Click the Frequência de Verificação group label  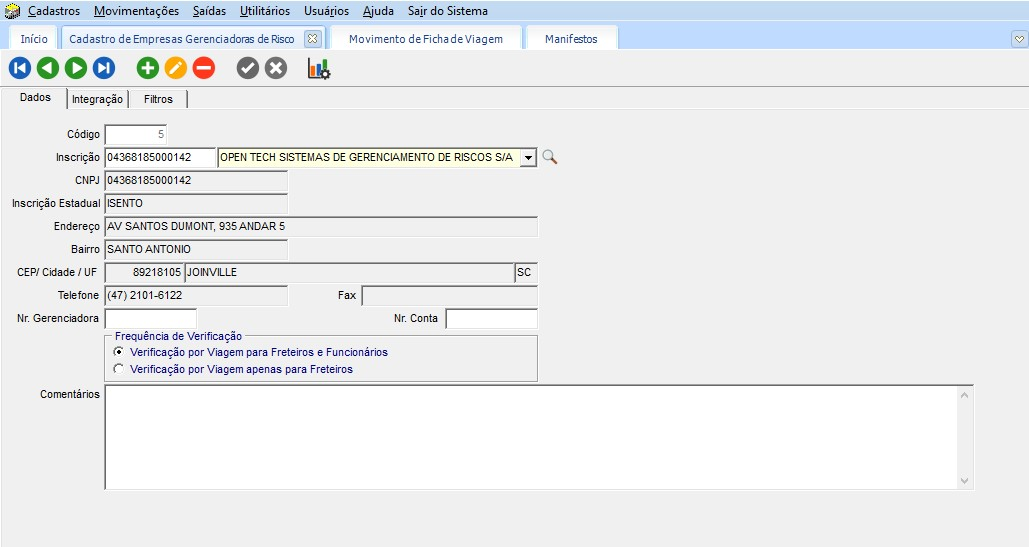178,336
